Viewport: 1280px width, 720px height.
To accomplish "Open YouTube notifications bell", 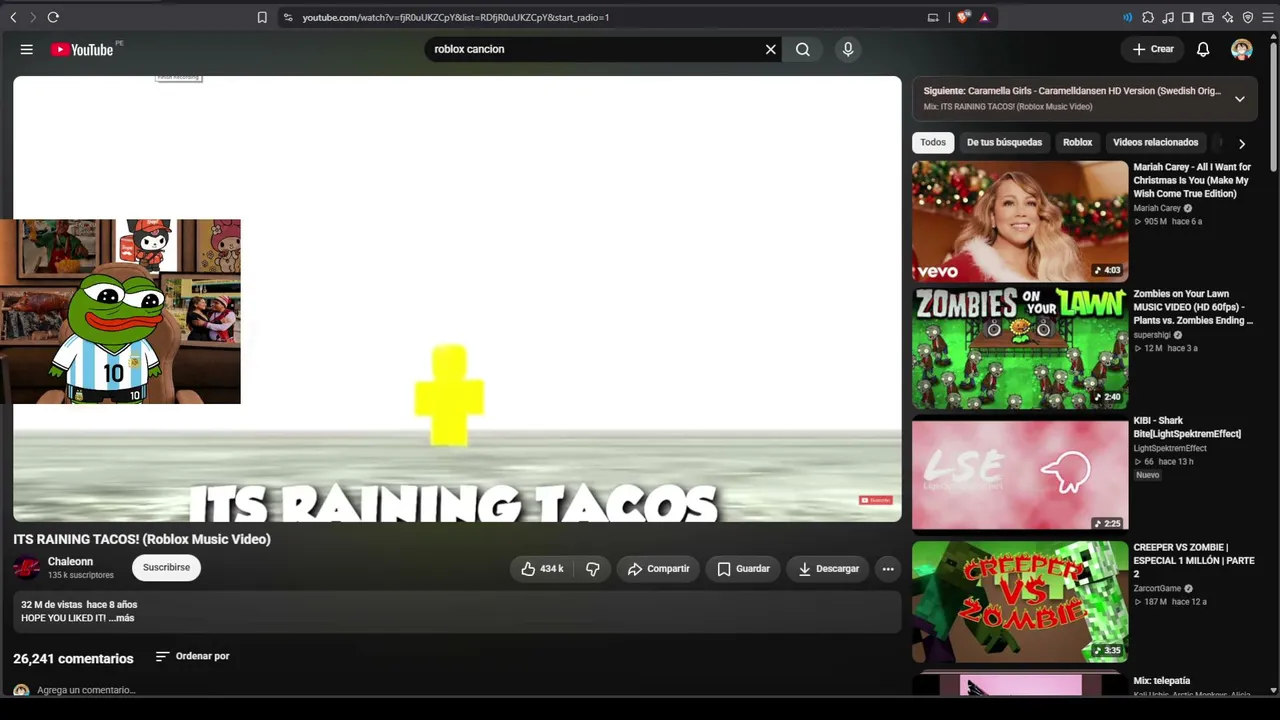I will (x=1203, y=49).
